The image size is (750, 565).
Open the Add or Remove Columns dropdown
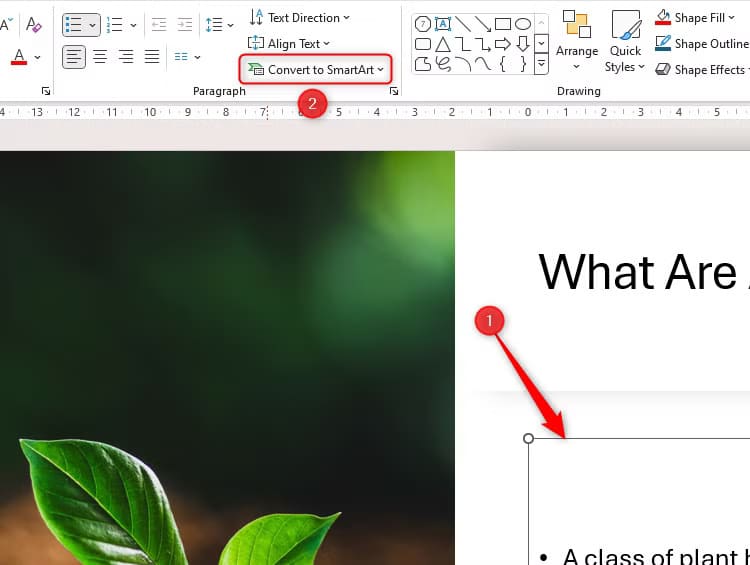click(x=187, y=57)
